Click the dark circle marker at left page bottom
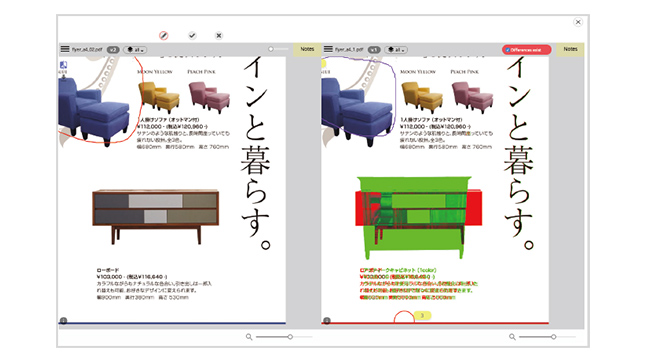The width and height of the screenshot is (646, 360). (63, 320)
